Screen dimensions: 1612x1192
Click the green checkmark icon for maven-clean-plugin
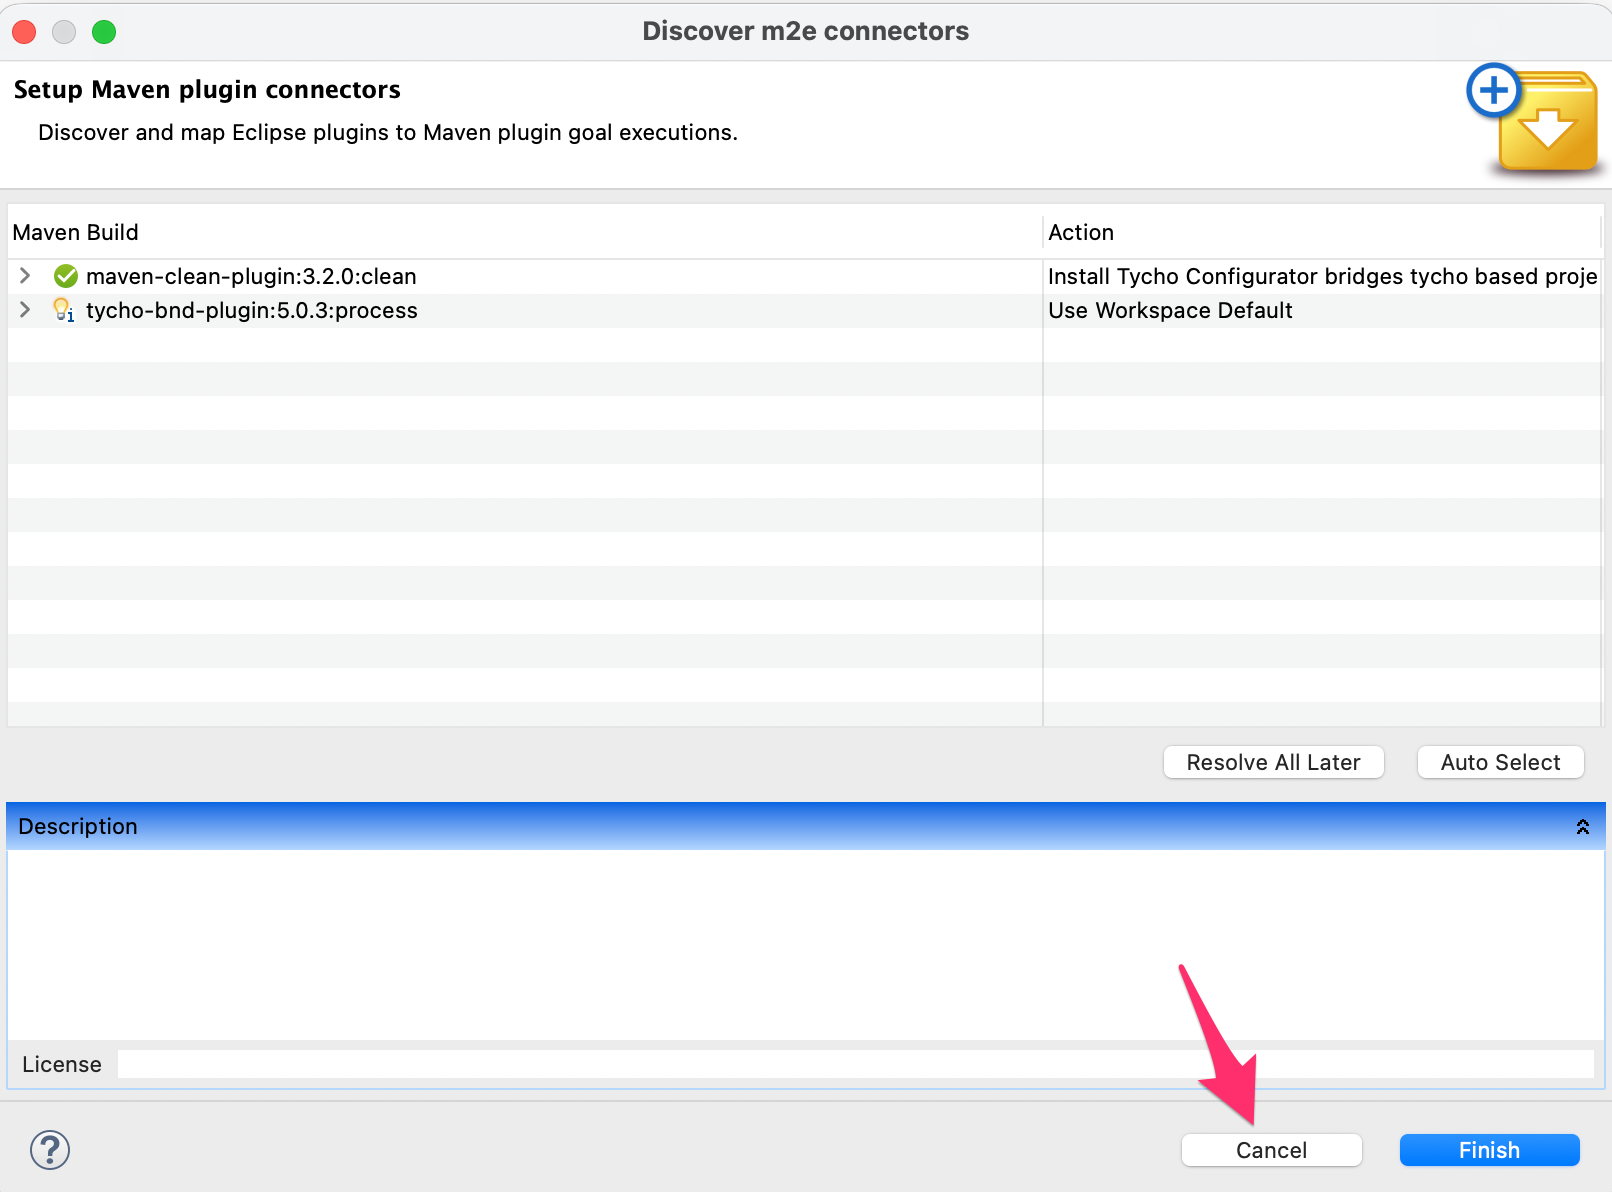pos(66,276)
